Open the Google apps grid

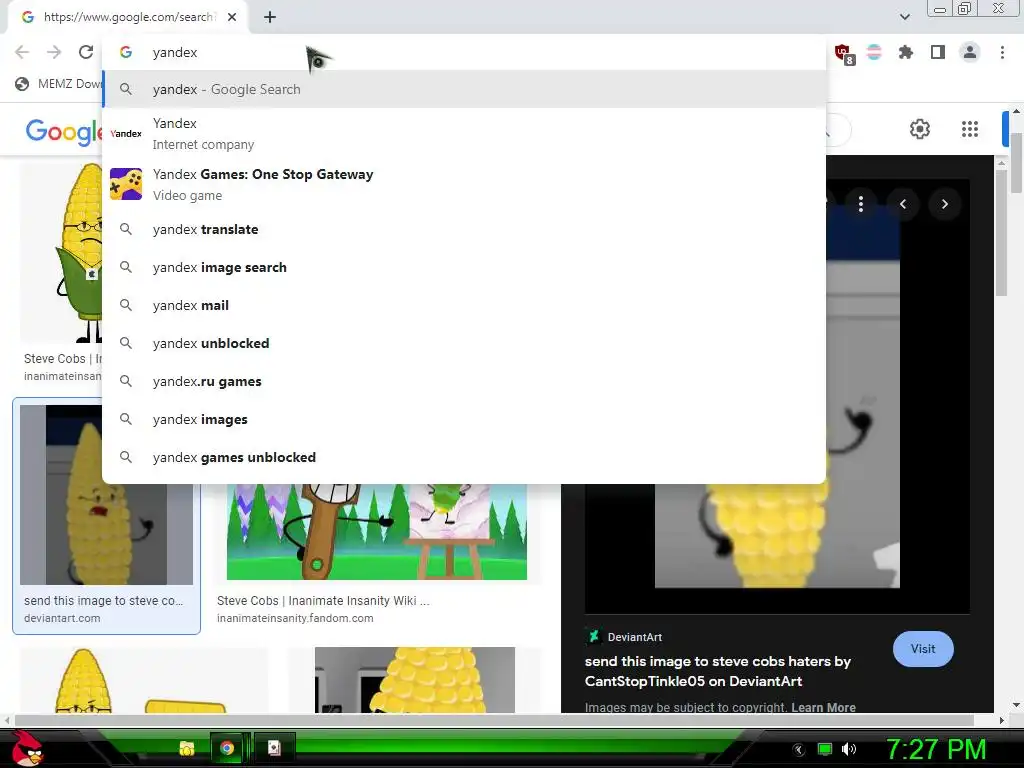point(970,129)
